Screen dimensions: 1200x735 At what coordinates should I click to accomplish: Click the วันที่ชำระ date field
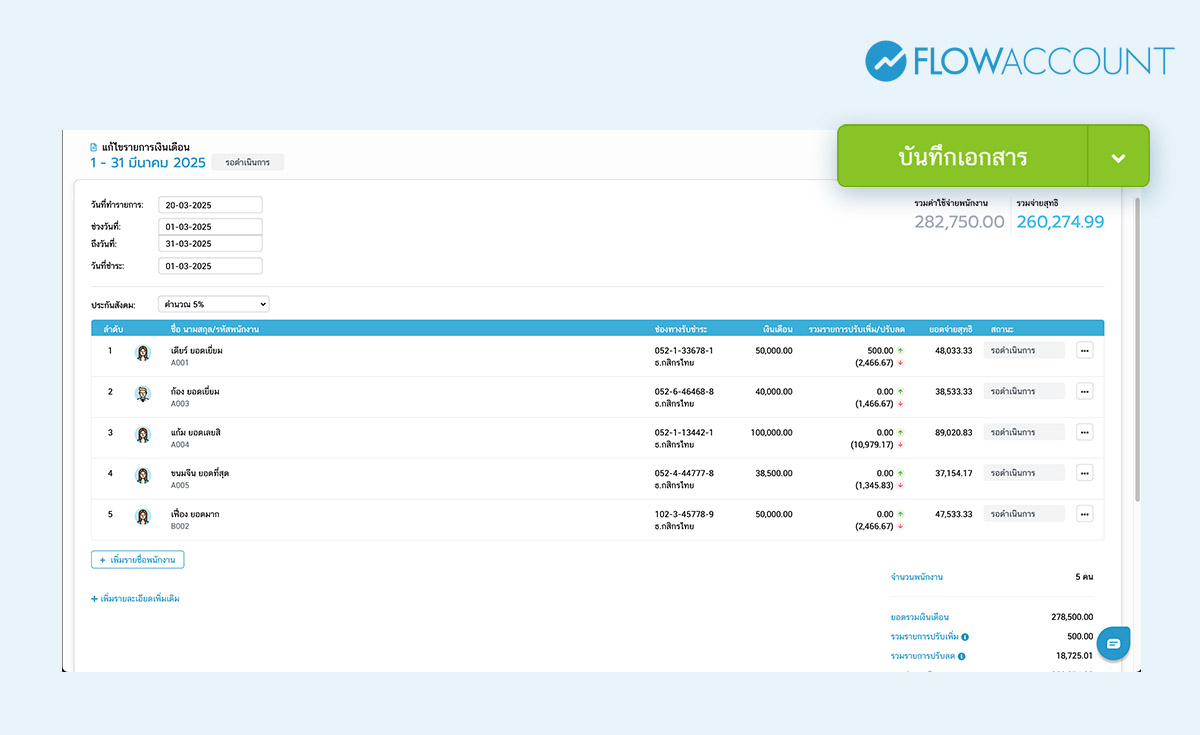click(210, 266)
